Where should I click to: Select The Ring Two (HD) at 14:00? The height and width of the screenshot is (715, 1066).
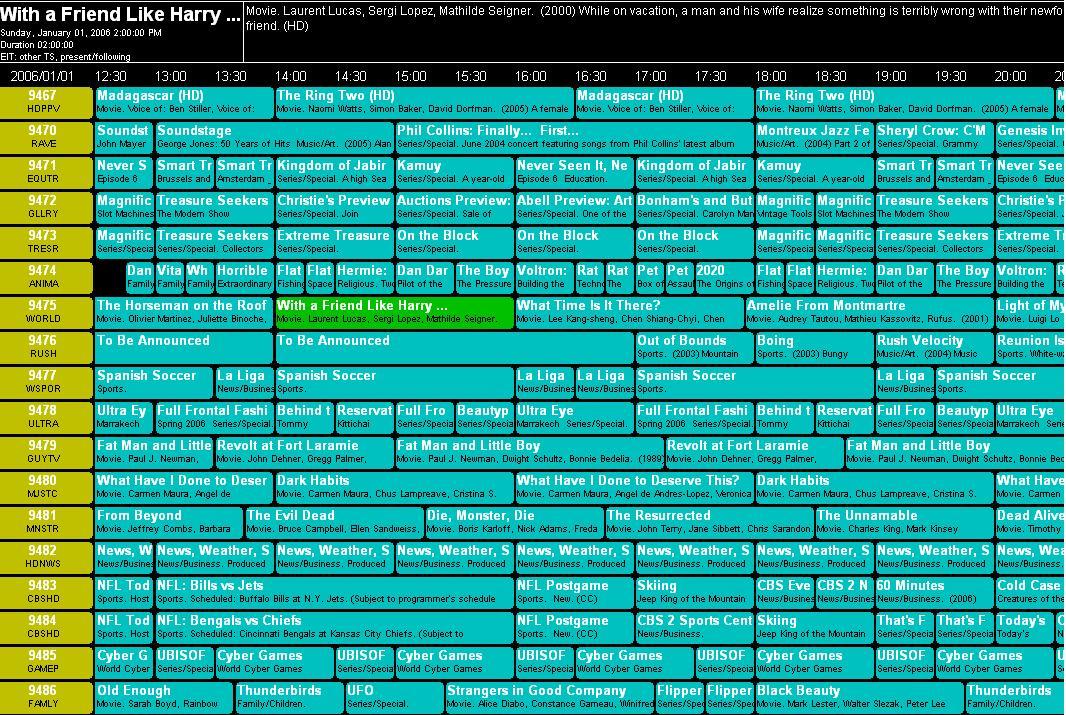[x=424, y=102]
